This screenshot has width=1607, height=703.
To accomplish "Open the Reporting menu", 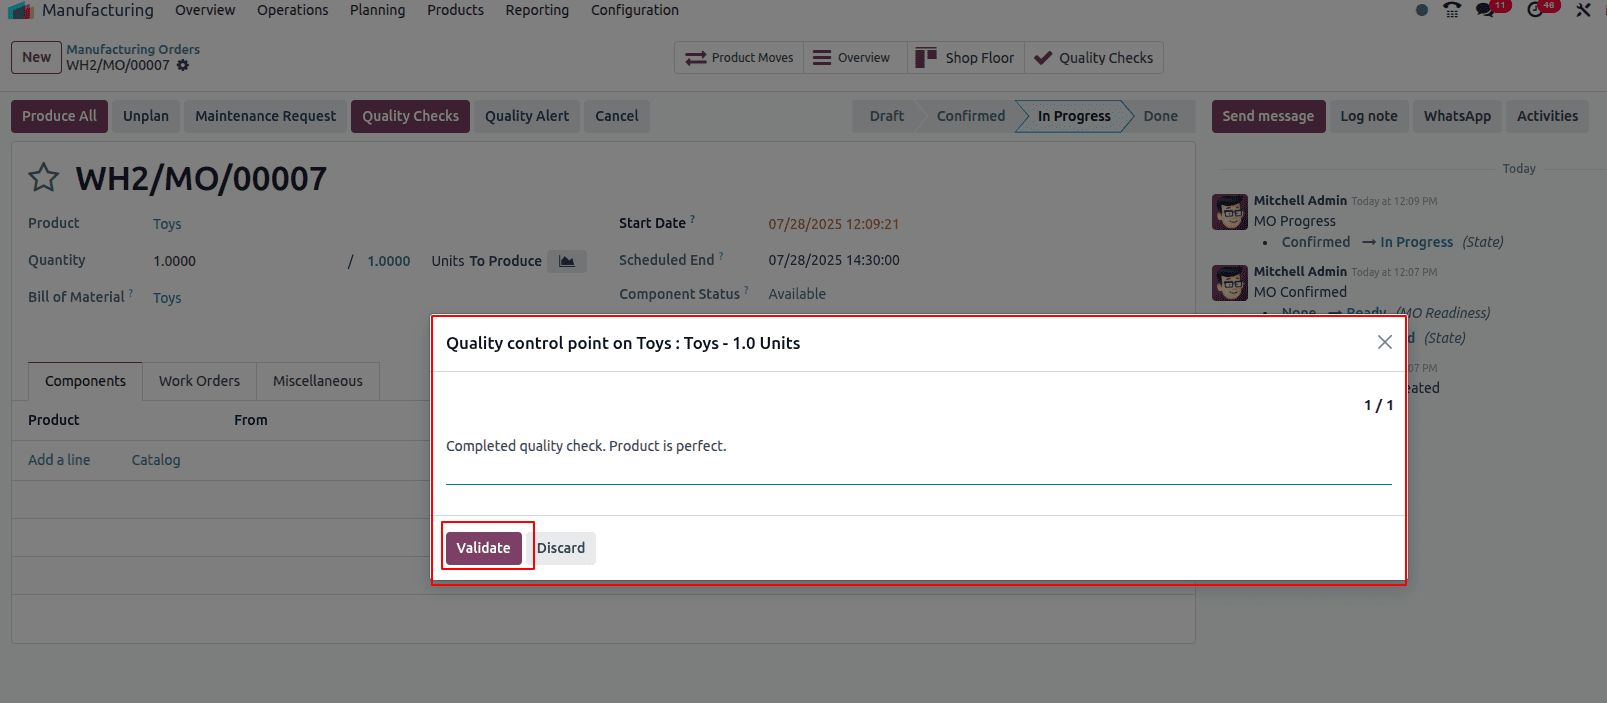I will click(537, 10).
